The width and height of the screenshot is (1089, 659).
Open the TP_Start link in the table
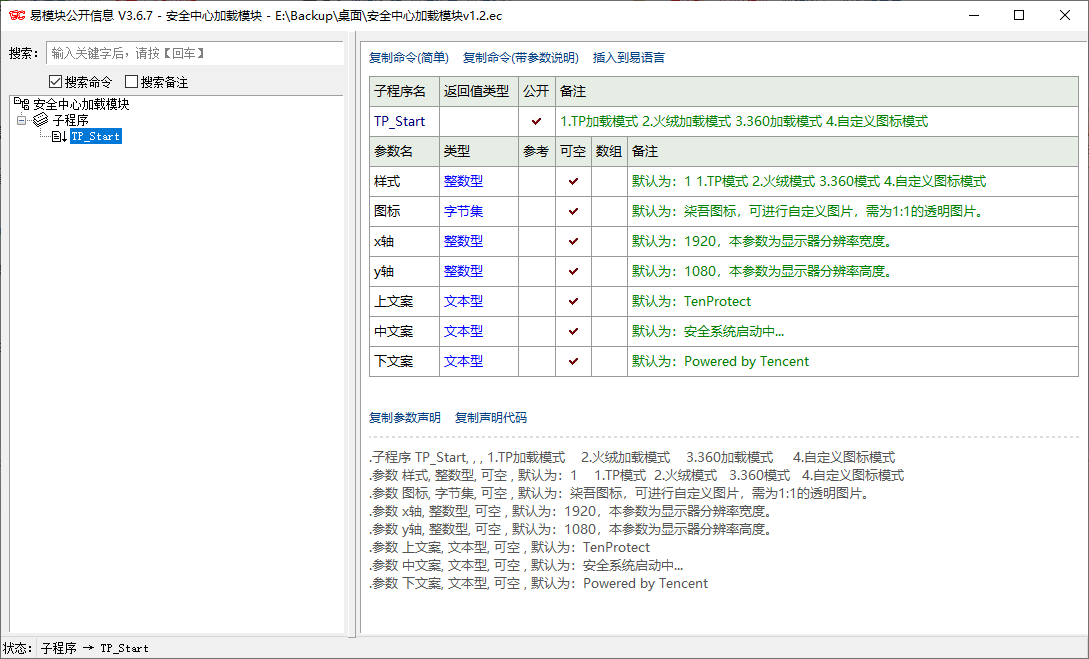[x=399, y=122]
